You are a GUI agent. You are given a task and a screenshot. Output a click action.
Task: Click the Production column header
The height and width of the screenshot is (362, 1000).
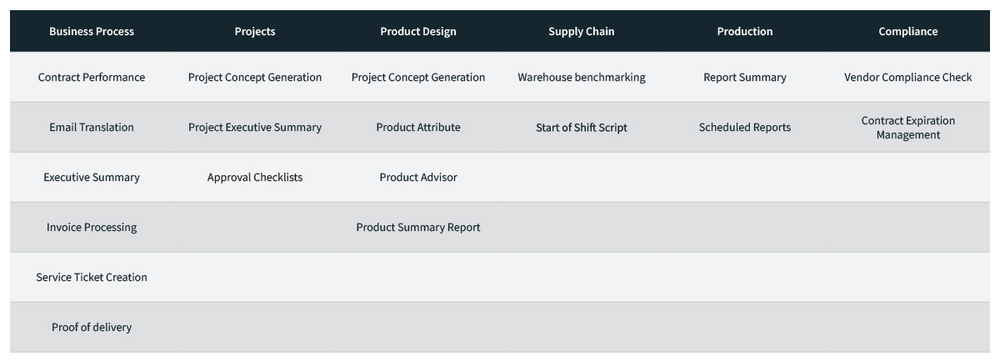(745, 31)
